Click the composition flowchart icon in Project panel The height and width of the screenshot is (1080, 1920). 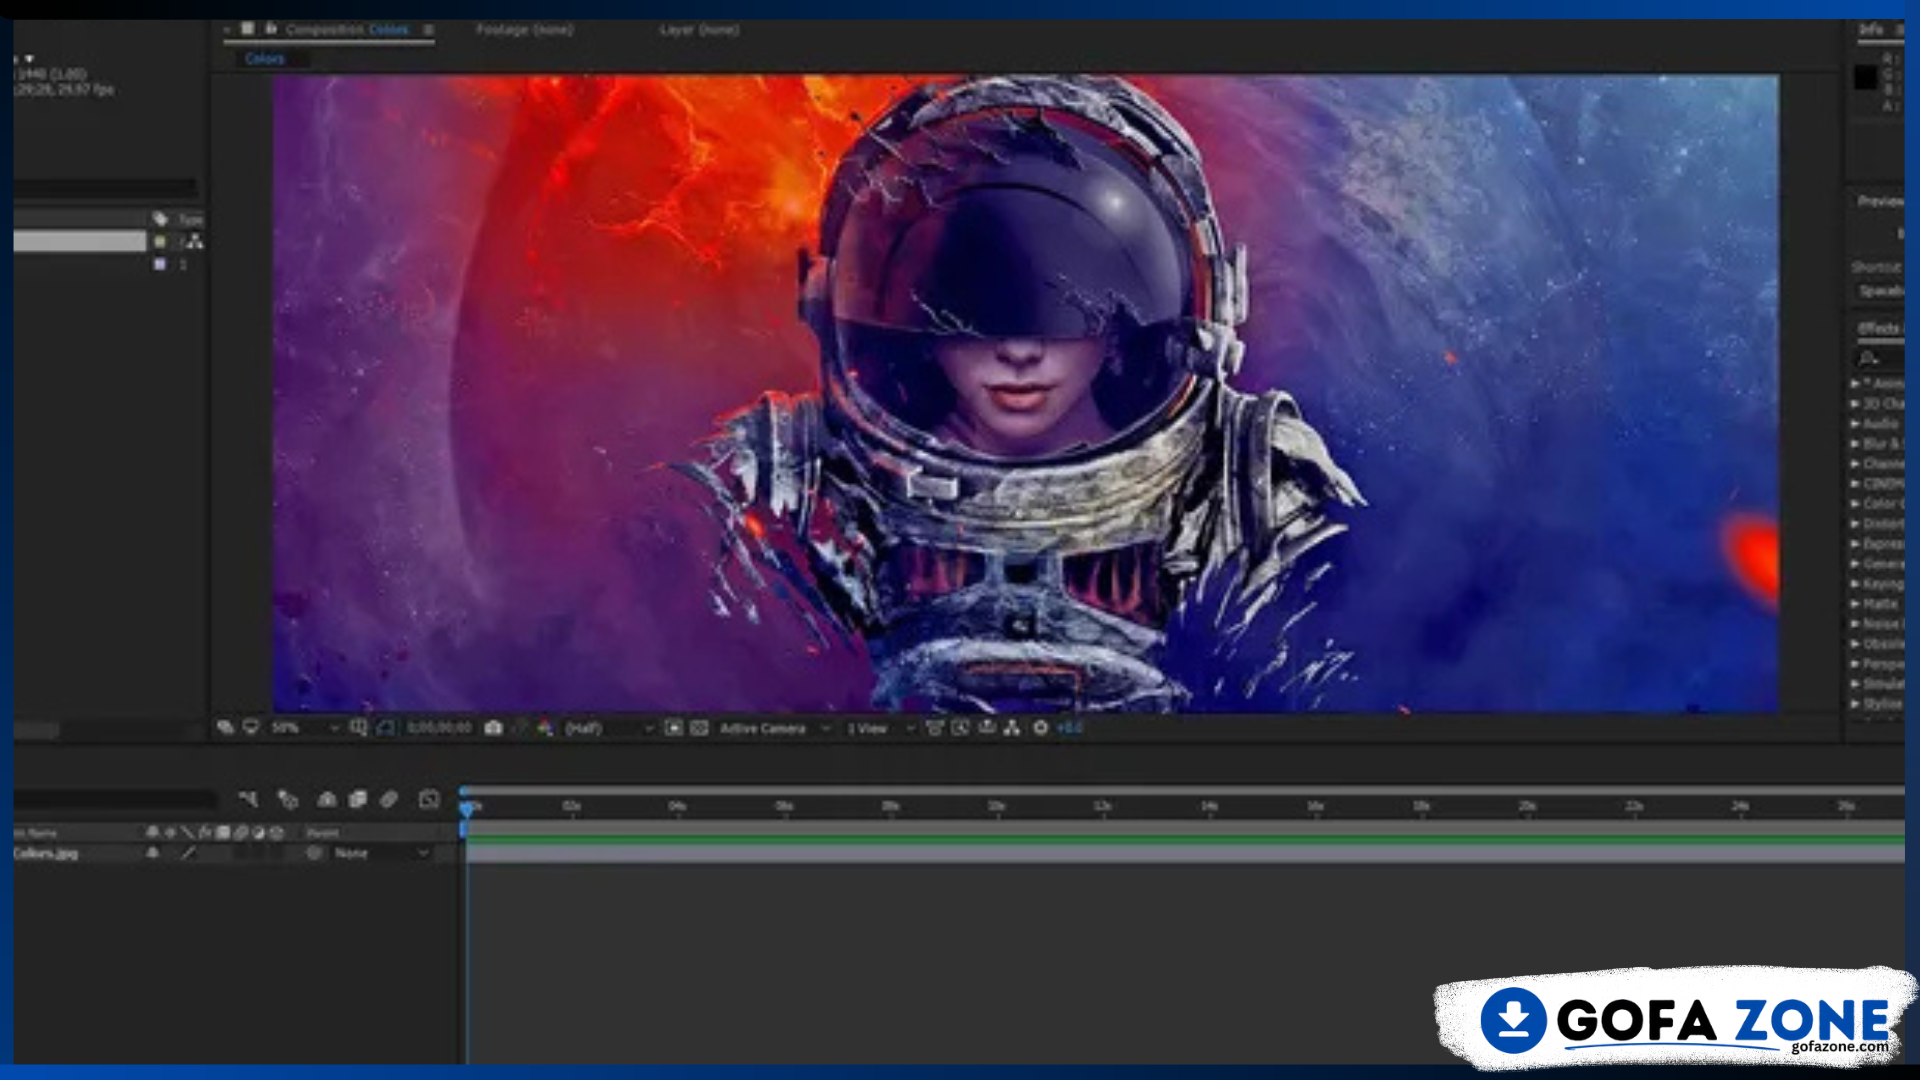click(x=194, y=242)
